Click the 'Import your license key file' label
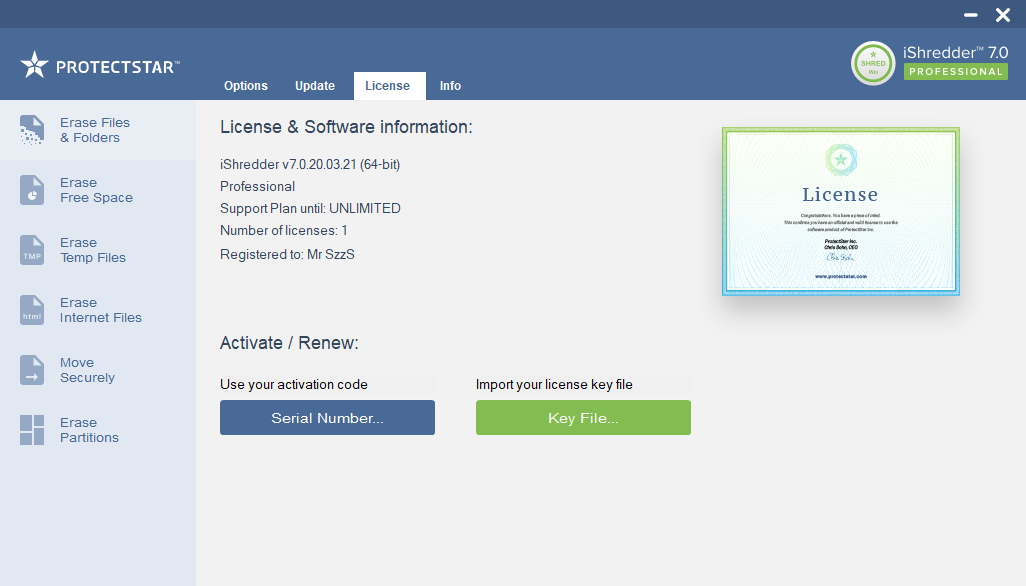Screen dimensions: 1026x586 coord(554,385)
